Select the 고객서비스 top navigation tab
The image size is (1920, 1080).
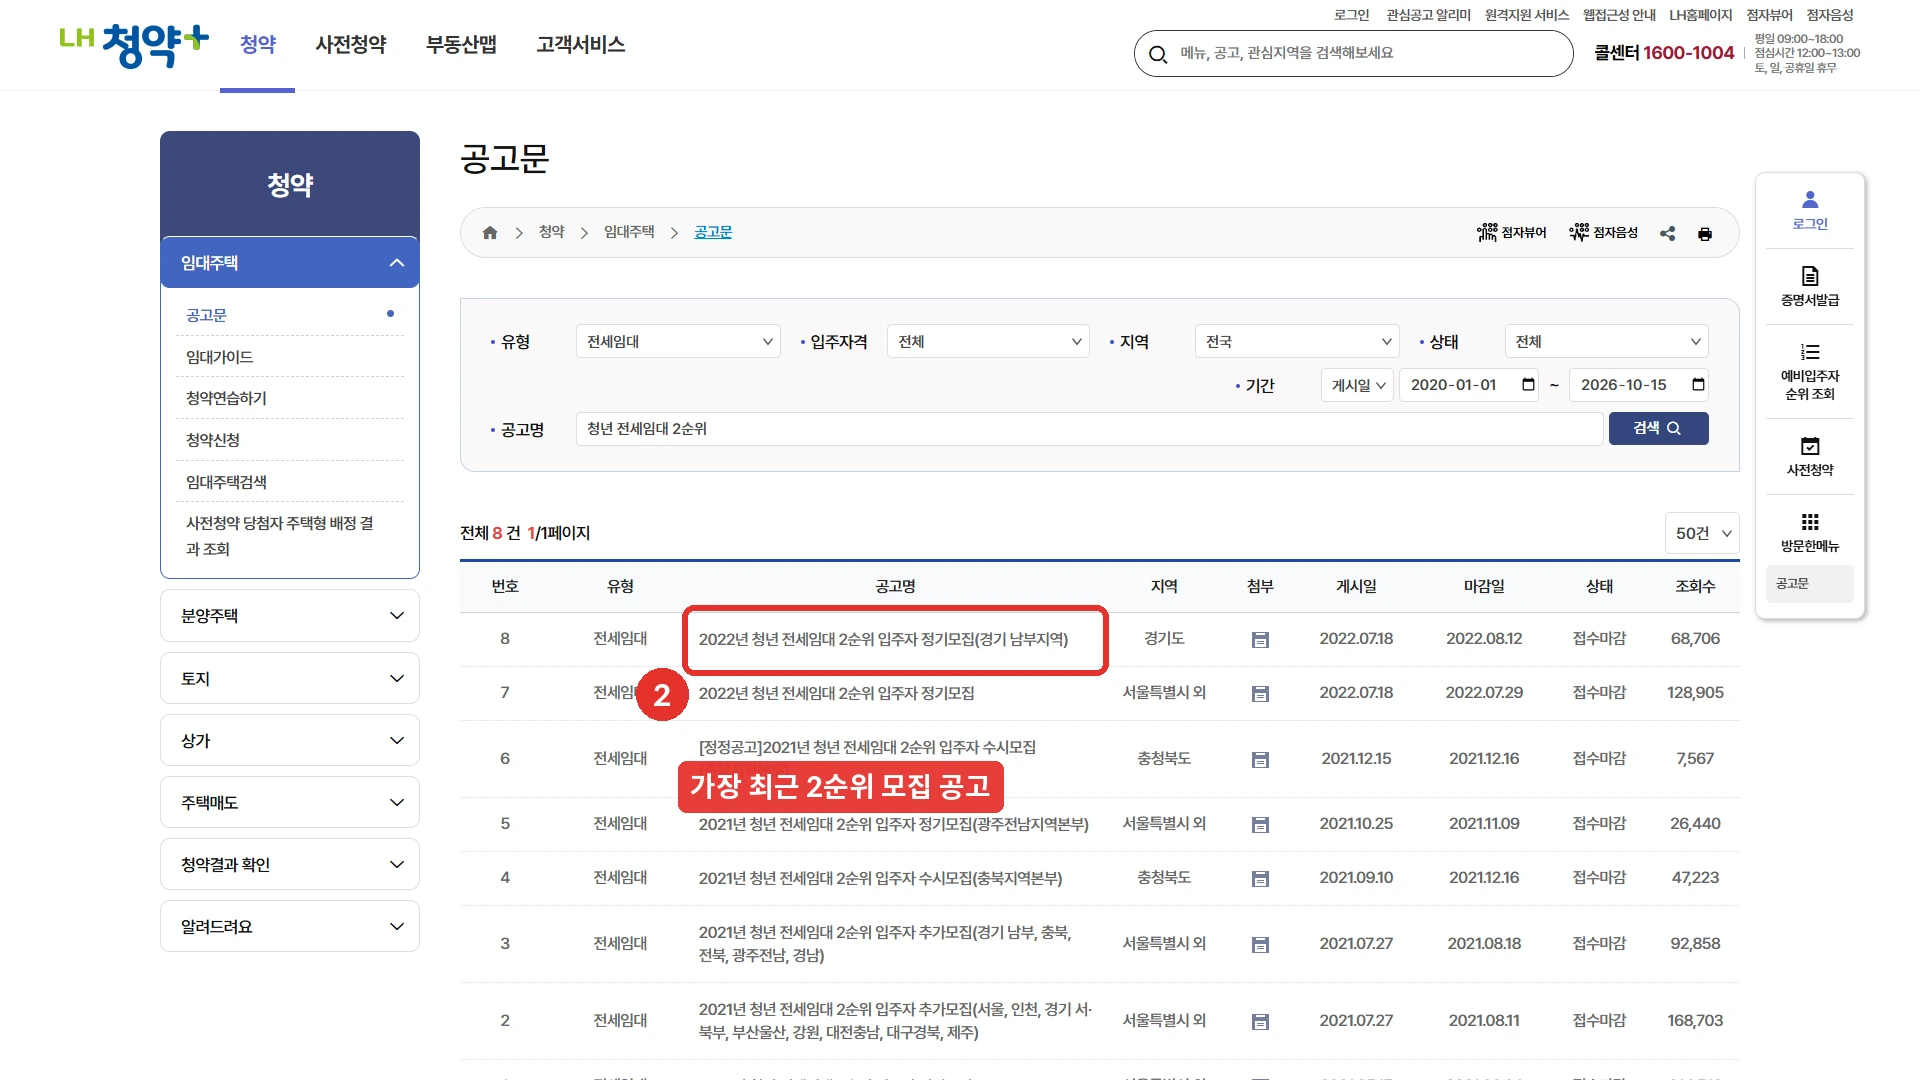point(580,45)
